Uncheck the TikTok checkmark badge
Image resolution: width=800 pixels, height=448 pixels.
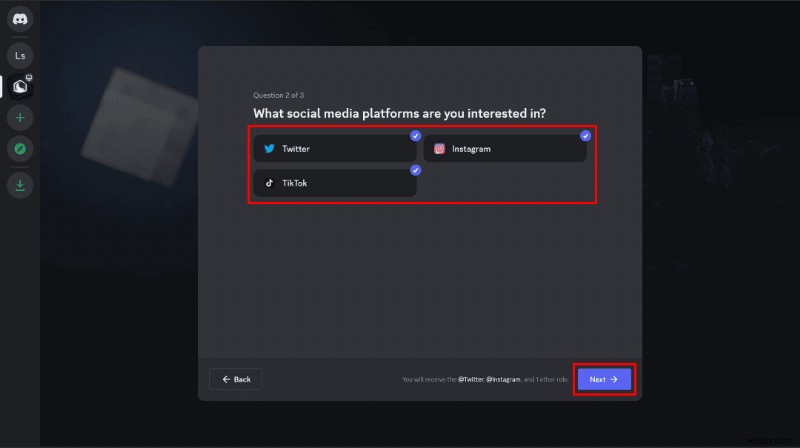tap(415, 170)
